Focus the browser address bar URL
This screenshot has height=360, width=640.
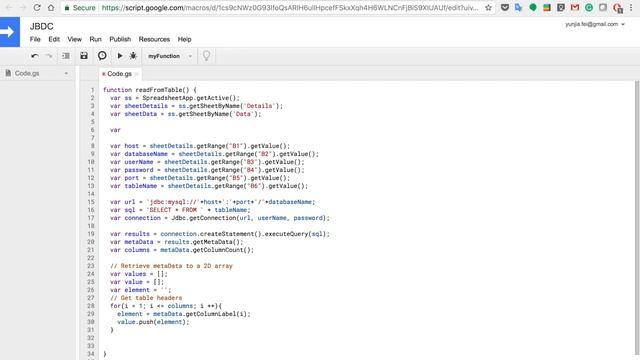[290, 8]
